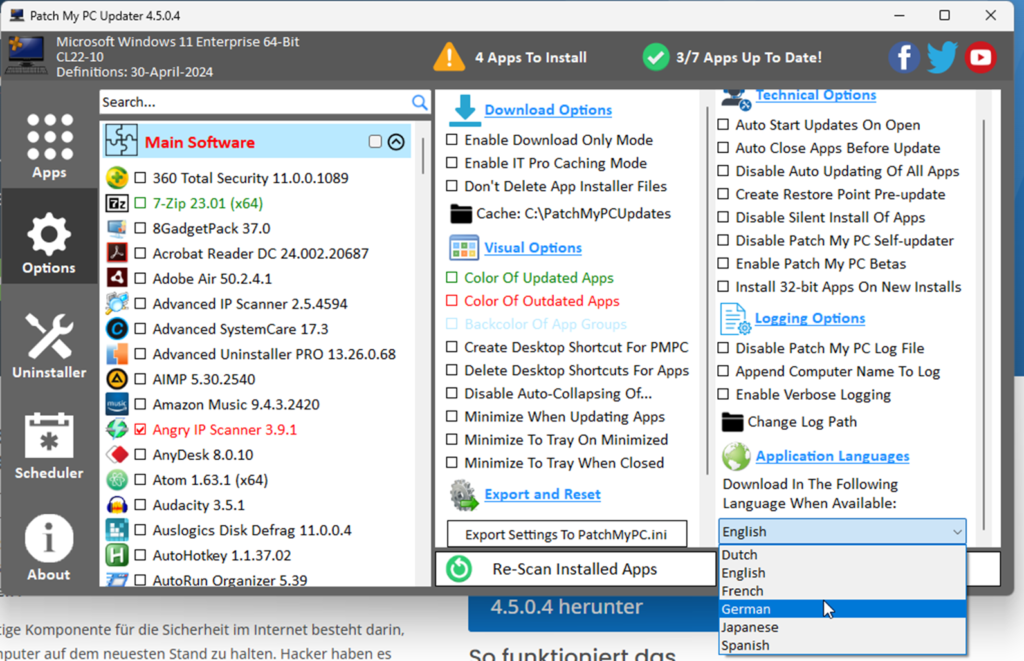Click the YouTube icon in header
The image size is (1024, 661).
pos(980,57)
